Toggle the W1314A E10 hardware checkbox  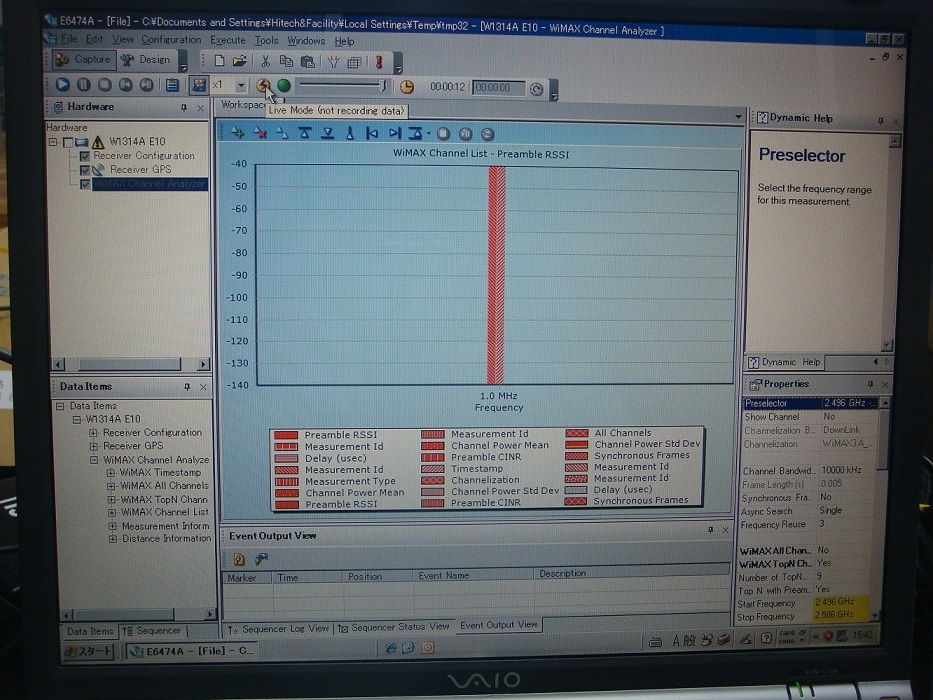[68, 142]
